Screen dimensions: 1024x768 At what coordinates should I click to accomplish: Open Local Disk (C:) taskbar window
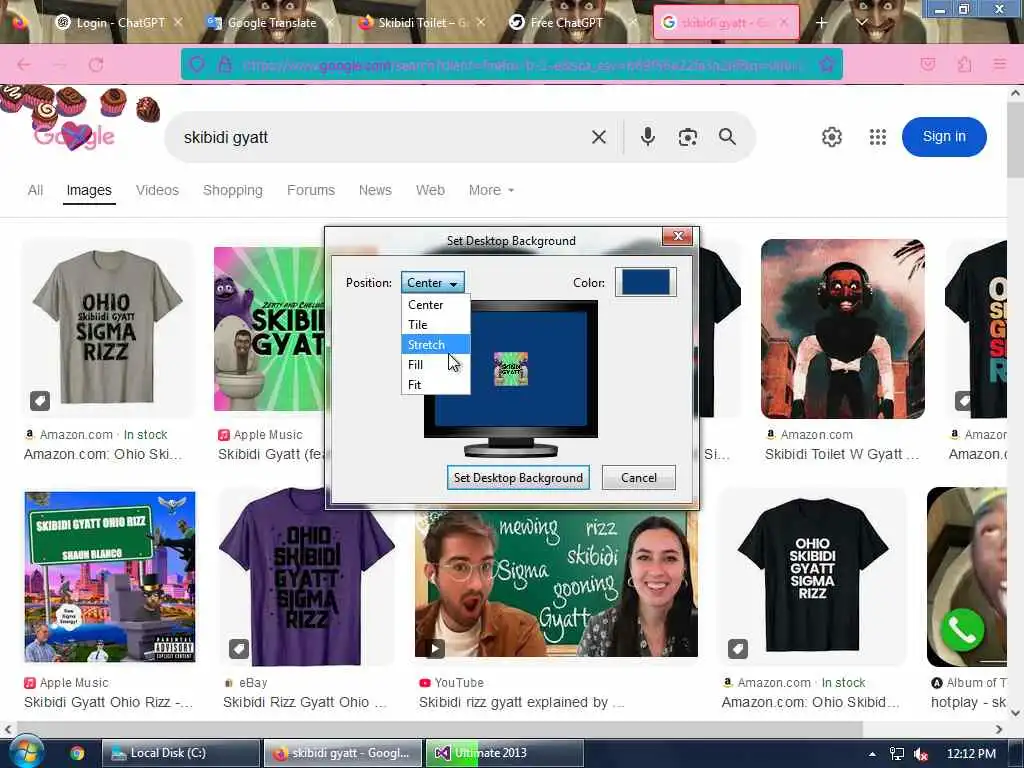181,753
